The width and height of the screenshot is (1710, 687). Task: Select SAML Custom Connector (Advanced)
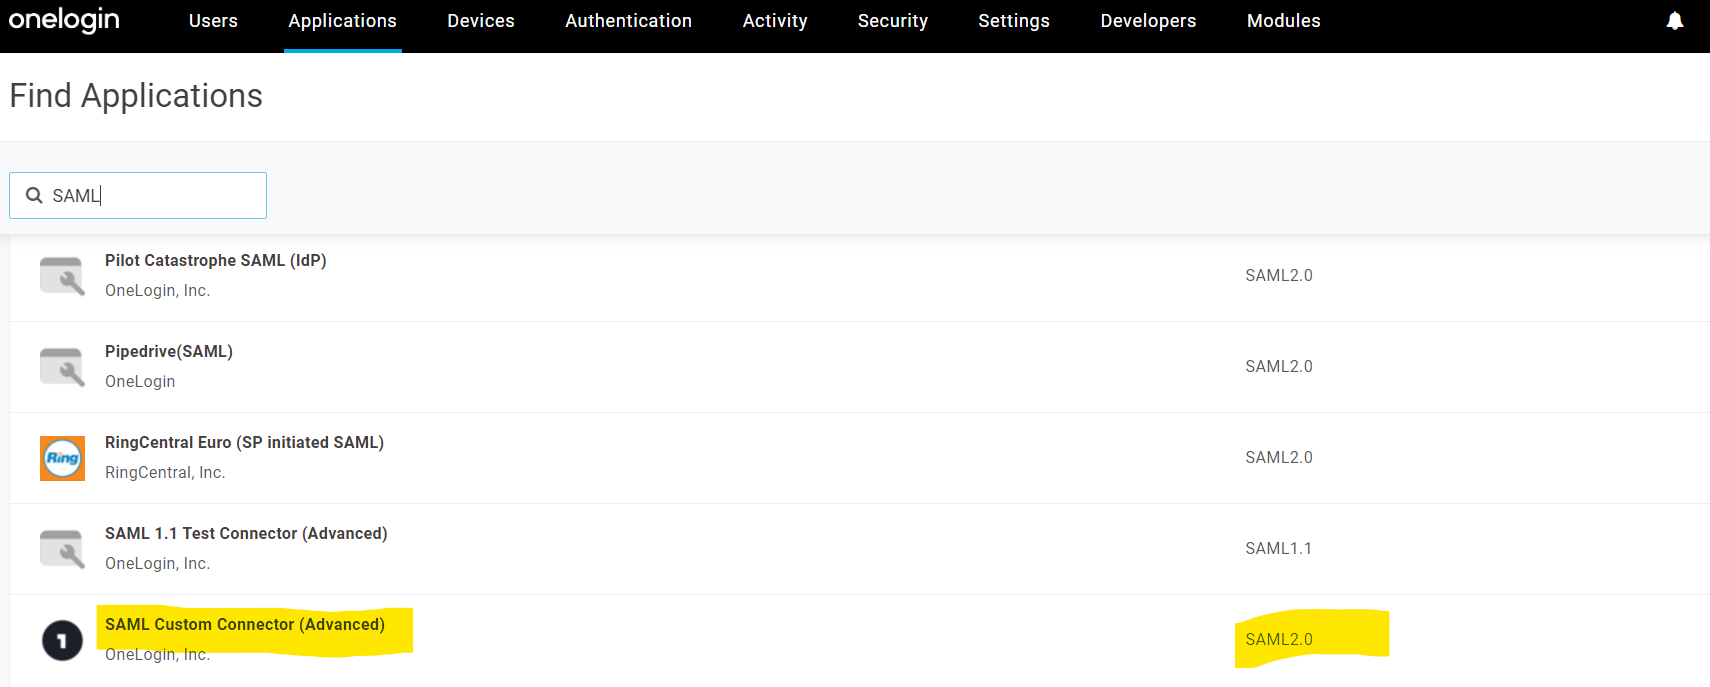point(245,624)
